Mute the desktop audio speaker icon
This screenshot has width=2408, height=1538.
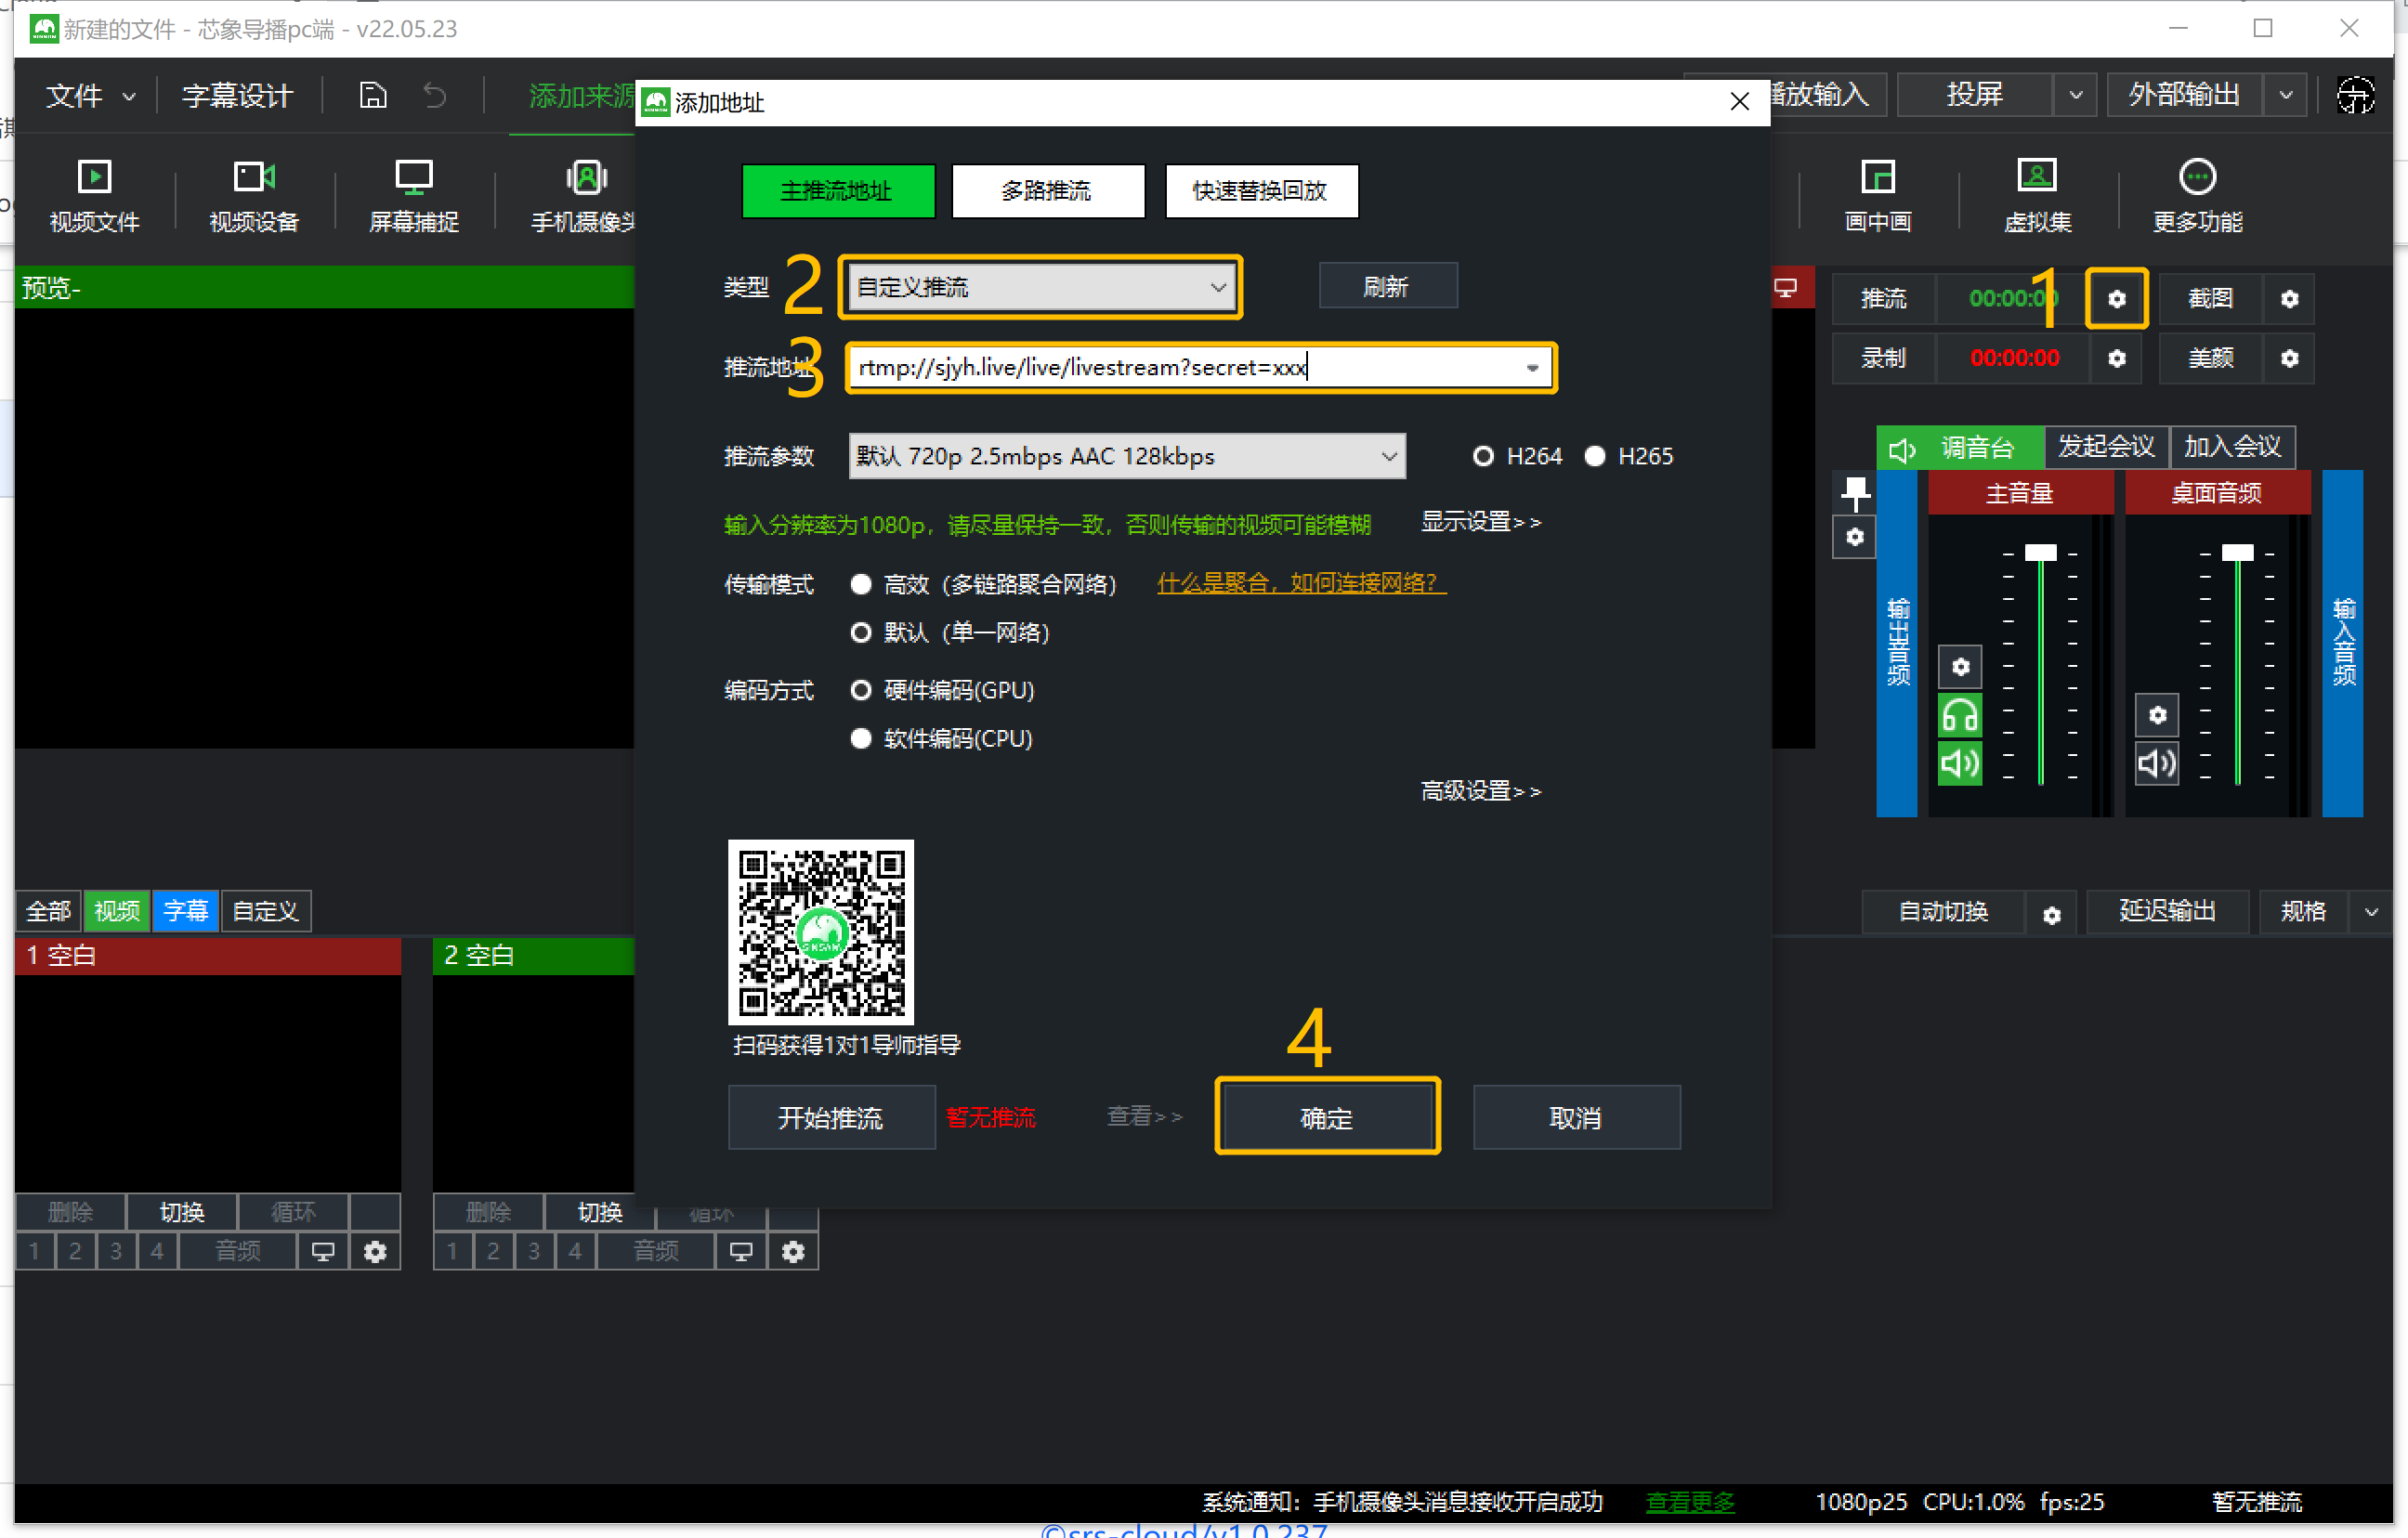2156,764
